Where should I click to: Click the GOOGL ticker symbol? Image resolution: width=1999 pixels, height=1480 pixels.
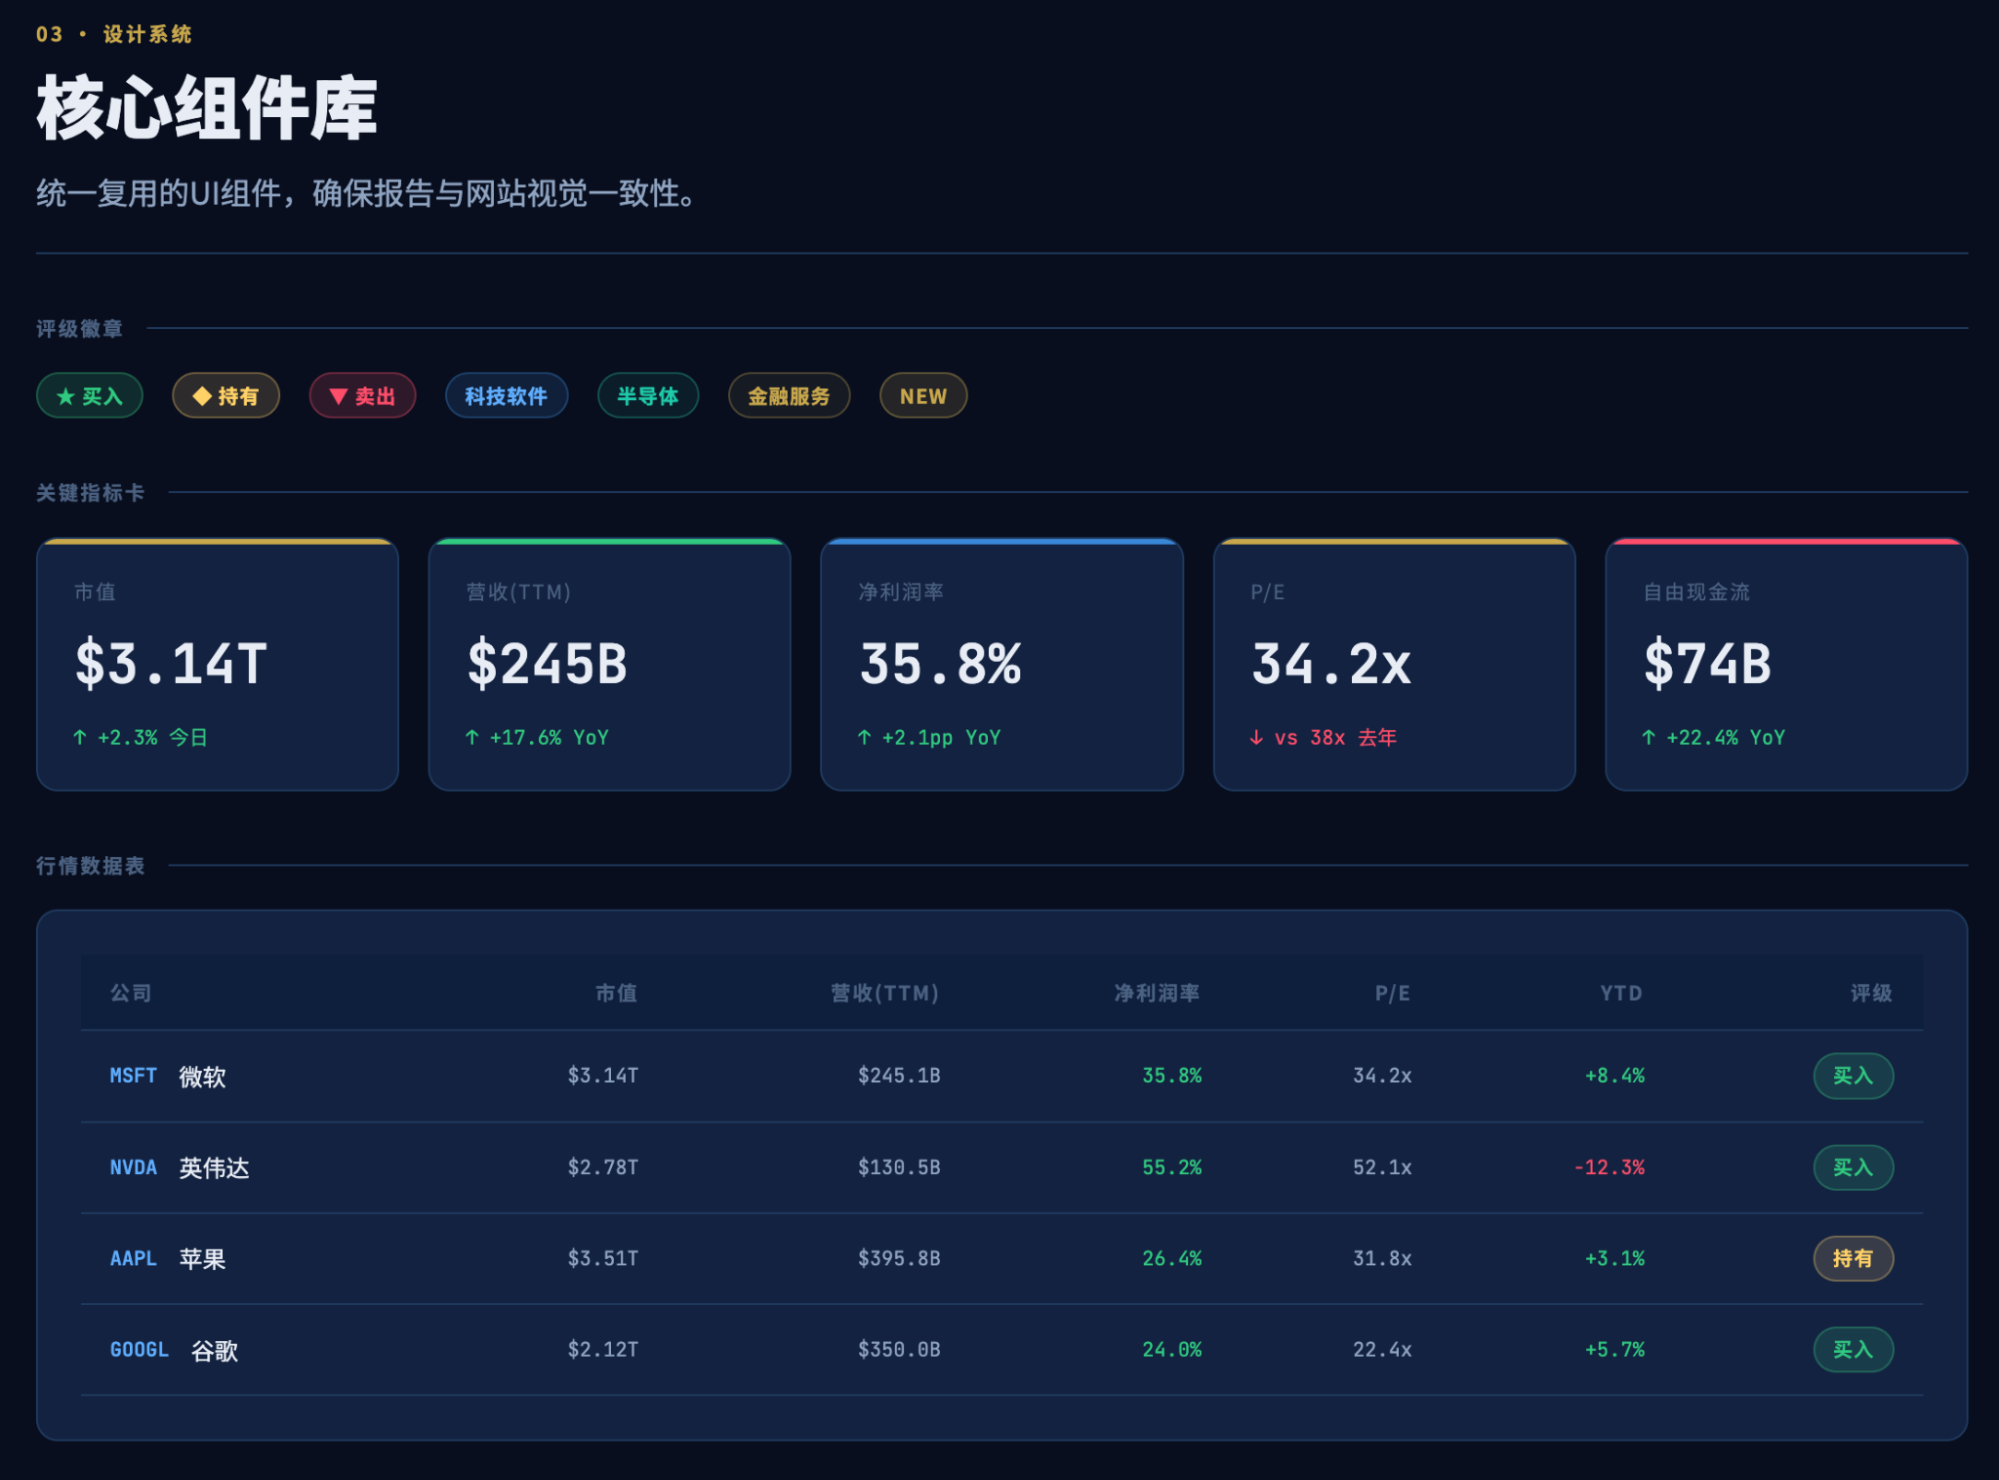(x=139, y=1350)
